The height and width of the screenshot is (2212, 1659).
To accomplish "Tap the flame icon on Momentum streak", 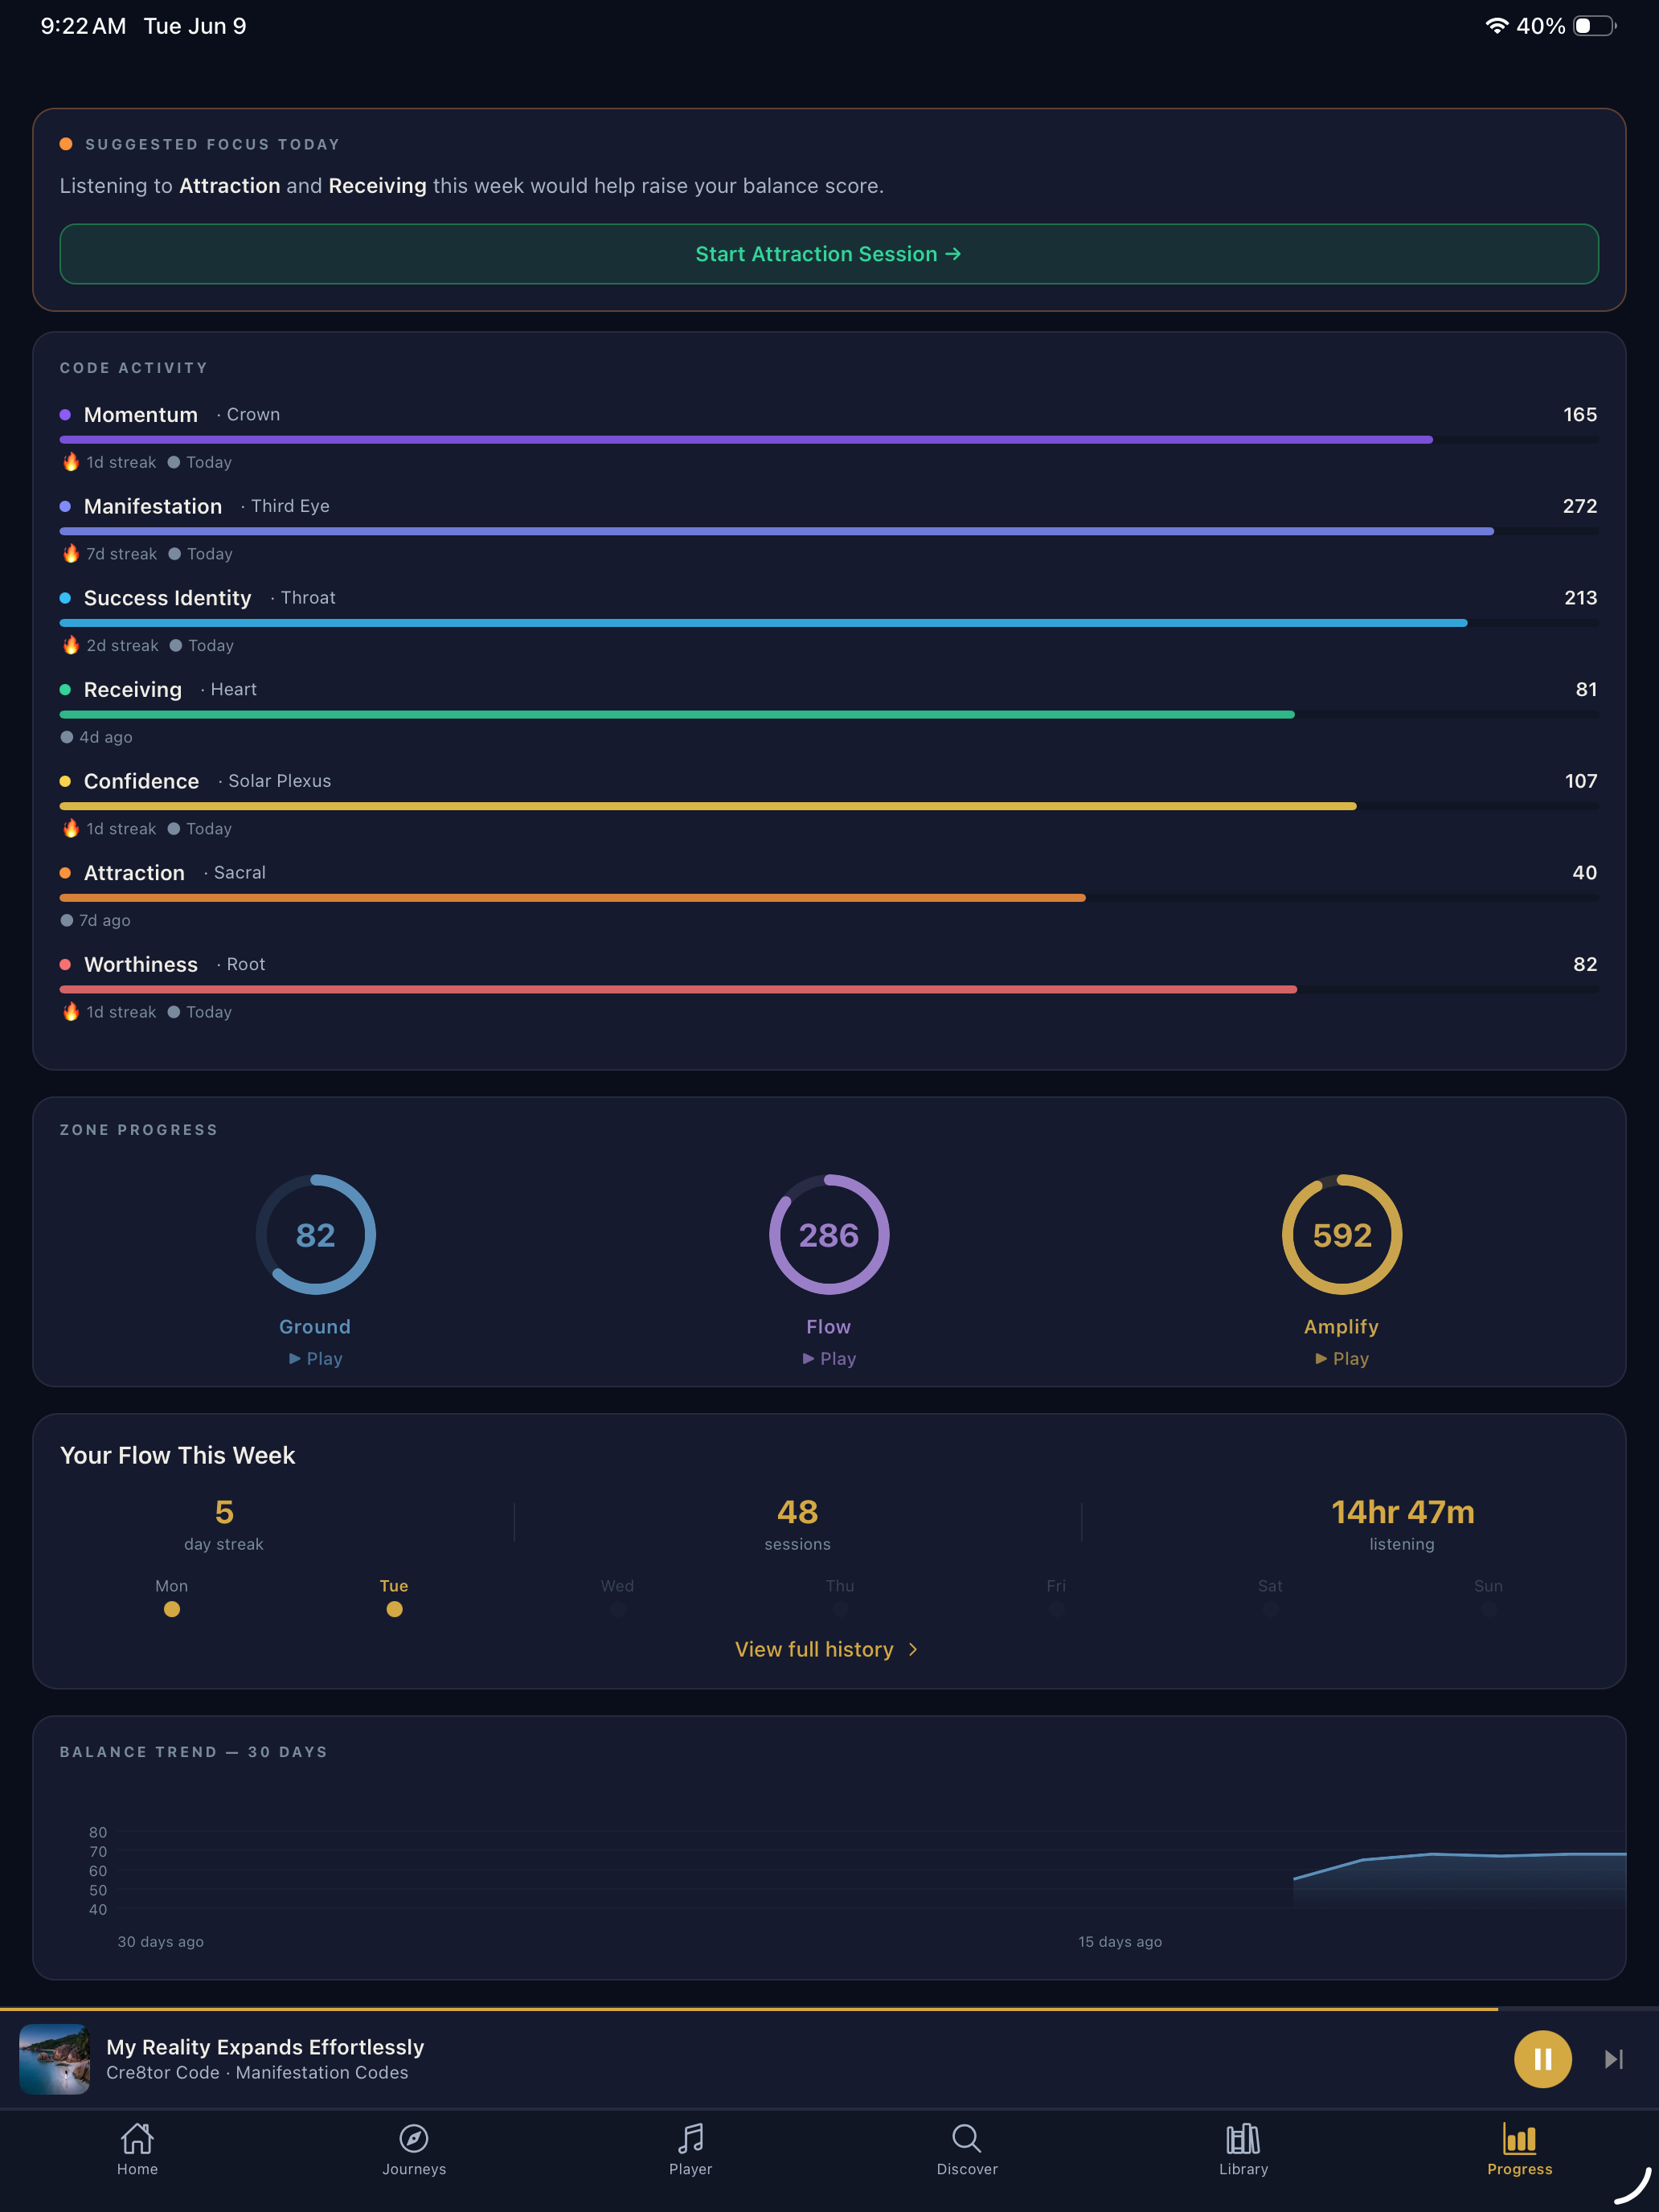I will (x=71, y=461).
